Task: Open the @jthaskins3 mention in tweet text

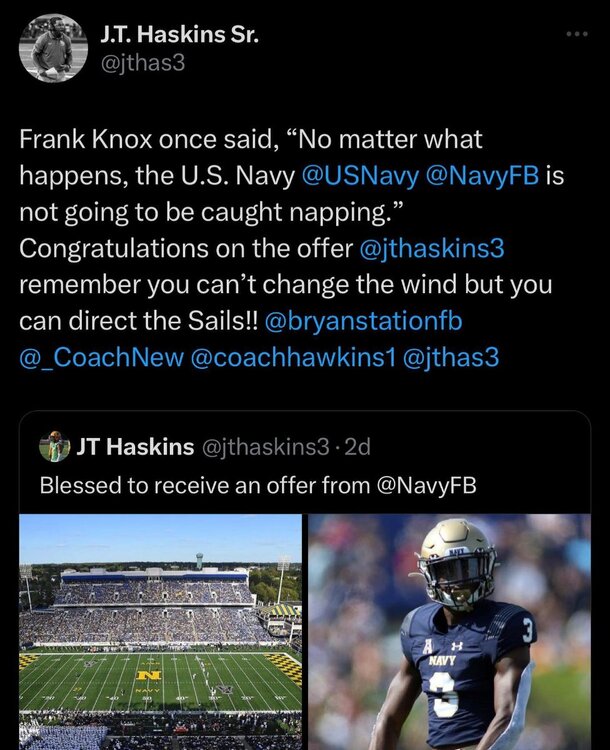Action: [x=432, y=248]
